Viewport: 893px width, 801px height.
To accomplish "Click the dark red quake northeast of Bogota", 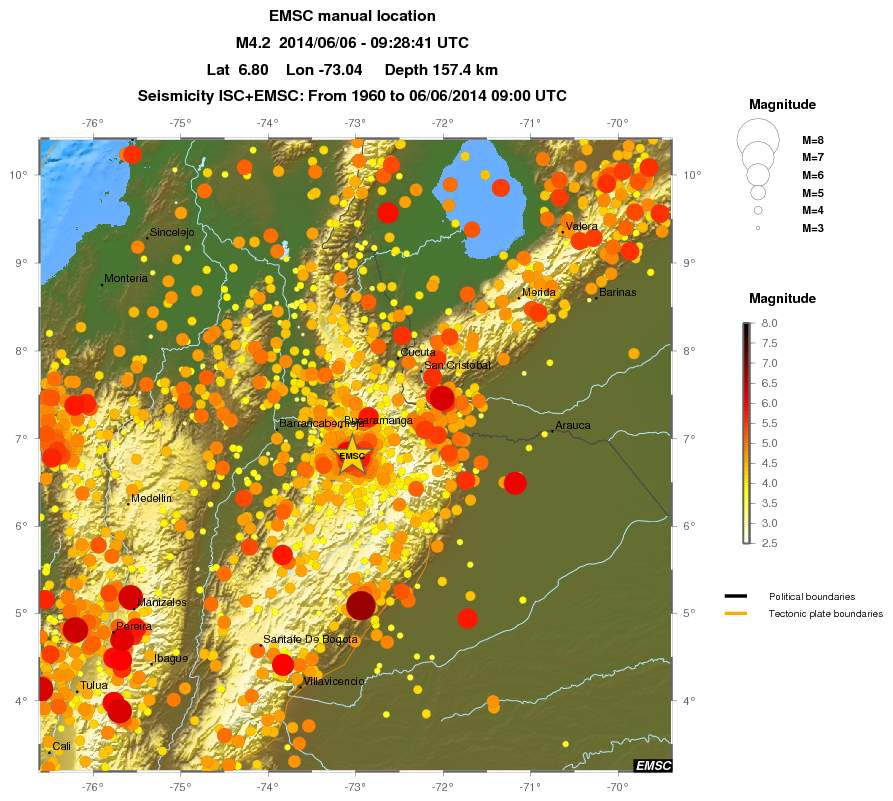I will (x=361, y=605).
